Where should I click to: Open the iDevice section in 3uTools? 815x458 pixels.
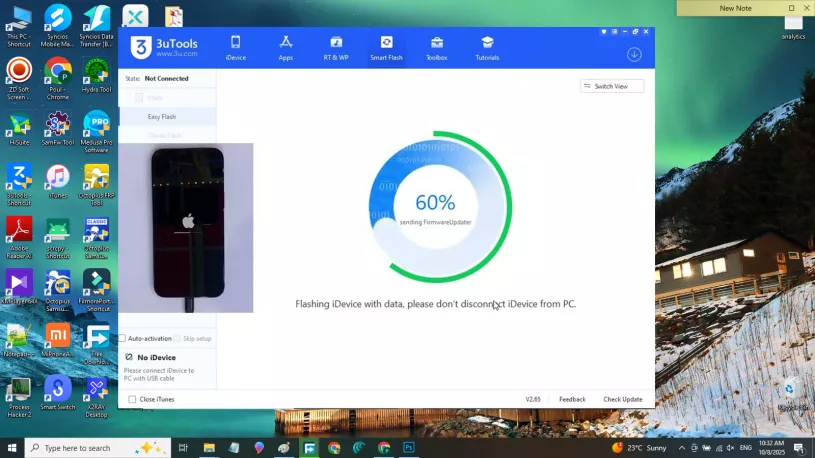235,47
